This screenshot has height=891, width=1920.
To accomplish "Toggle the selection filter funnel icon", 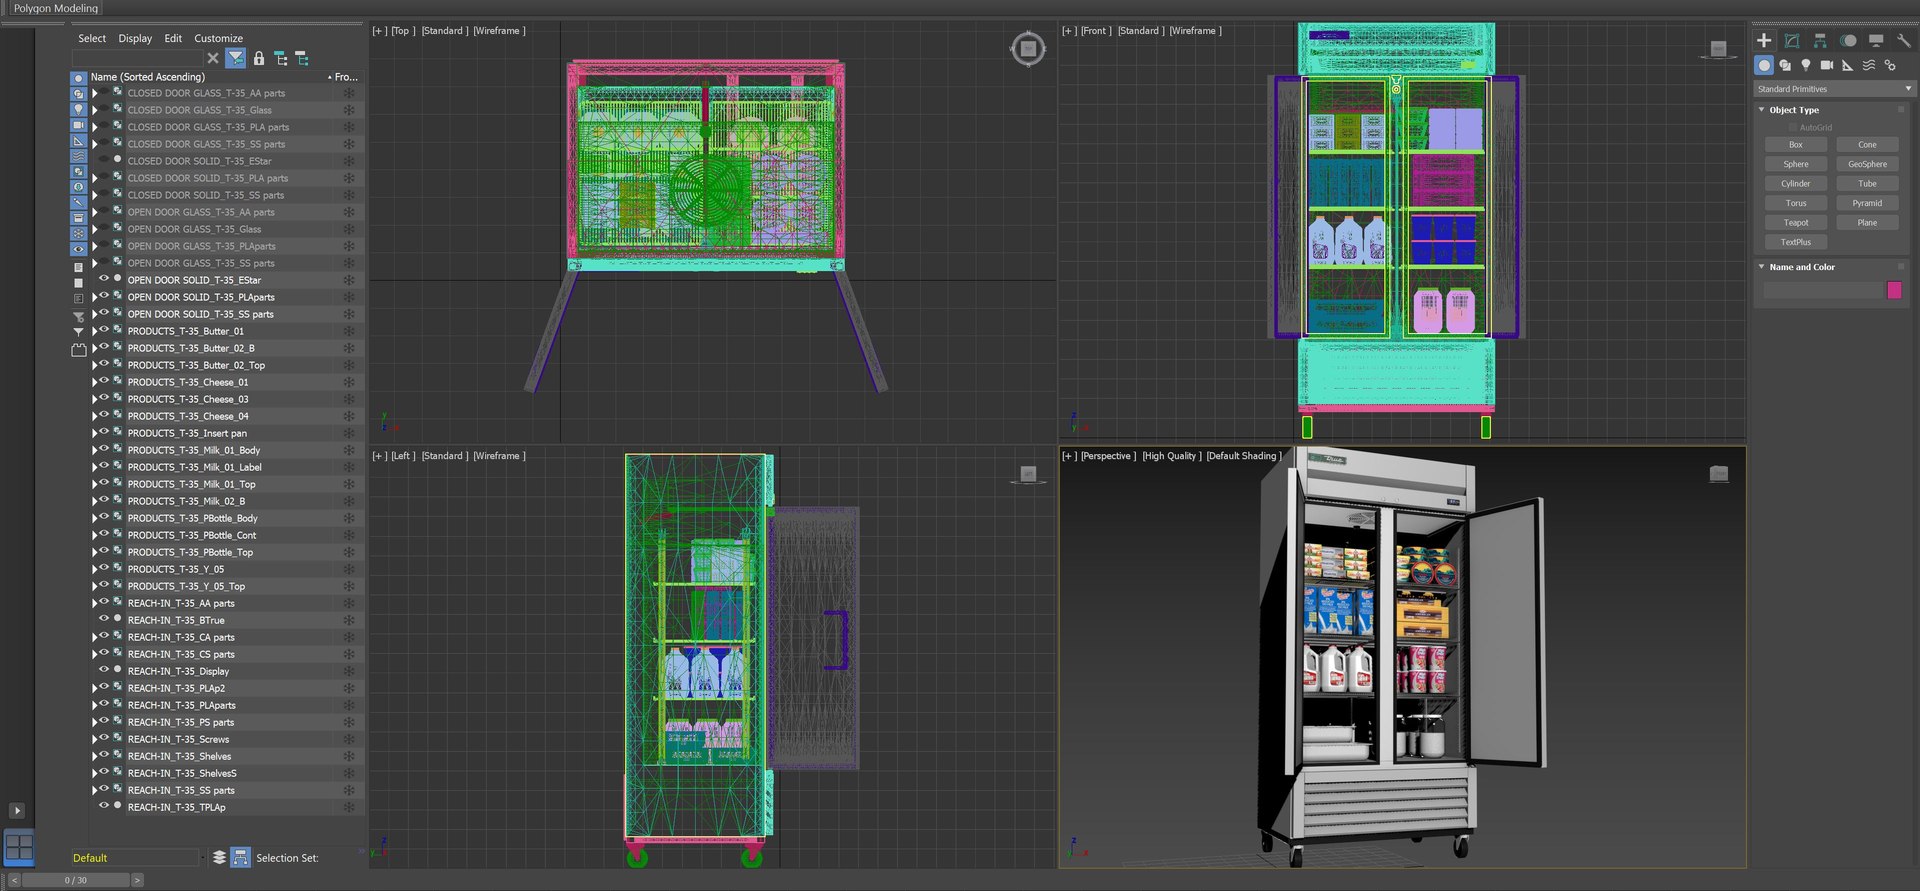I will coord(235,59).
